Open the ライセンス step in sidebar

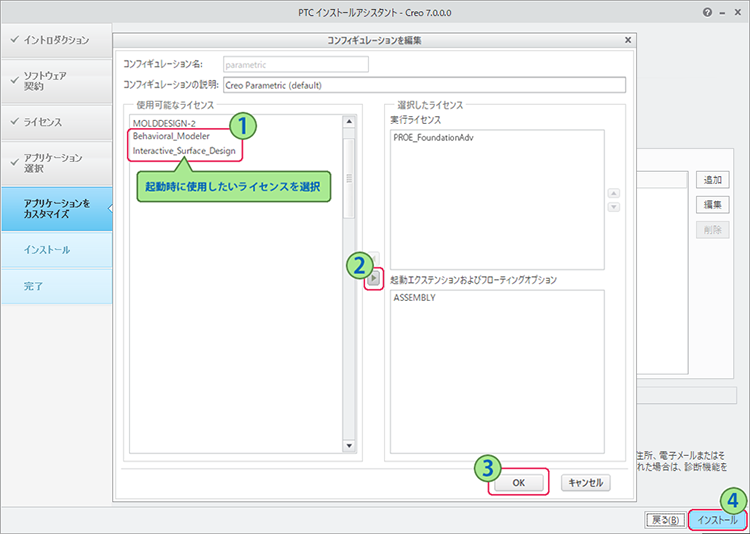tap(56, 122)
